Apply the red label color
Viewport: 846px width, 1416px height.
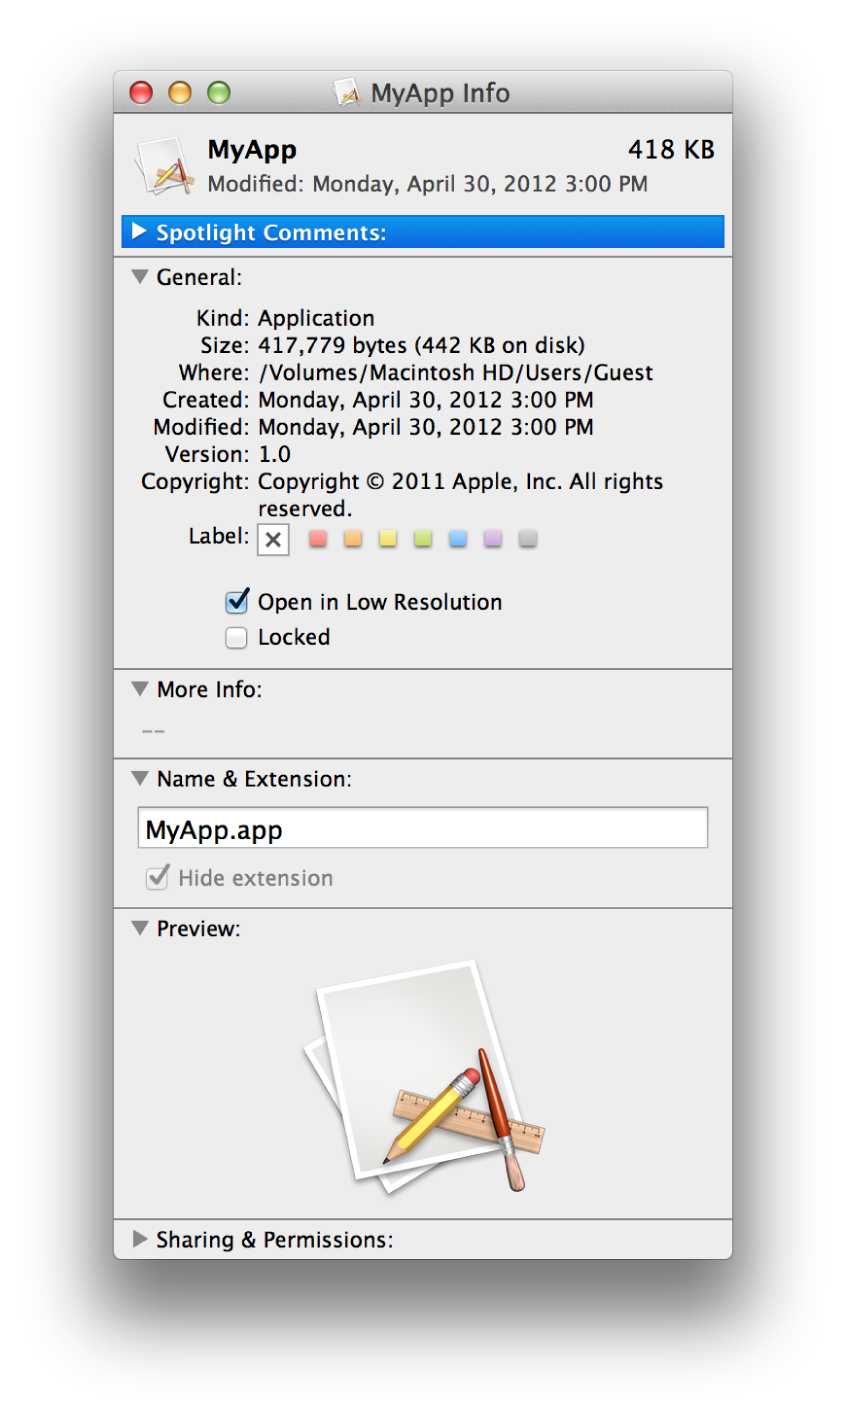point(318,539)
